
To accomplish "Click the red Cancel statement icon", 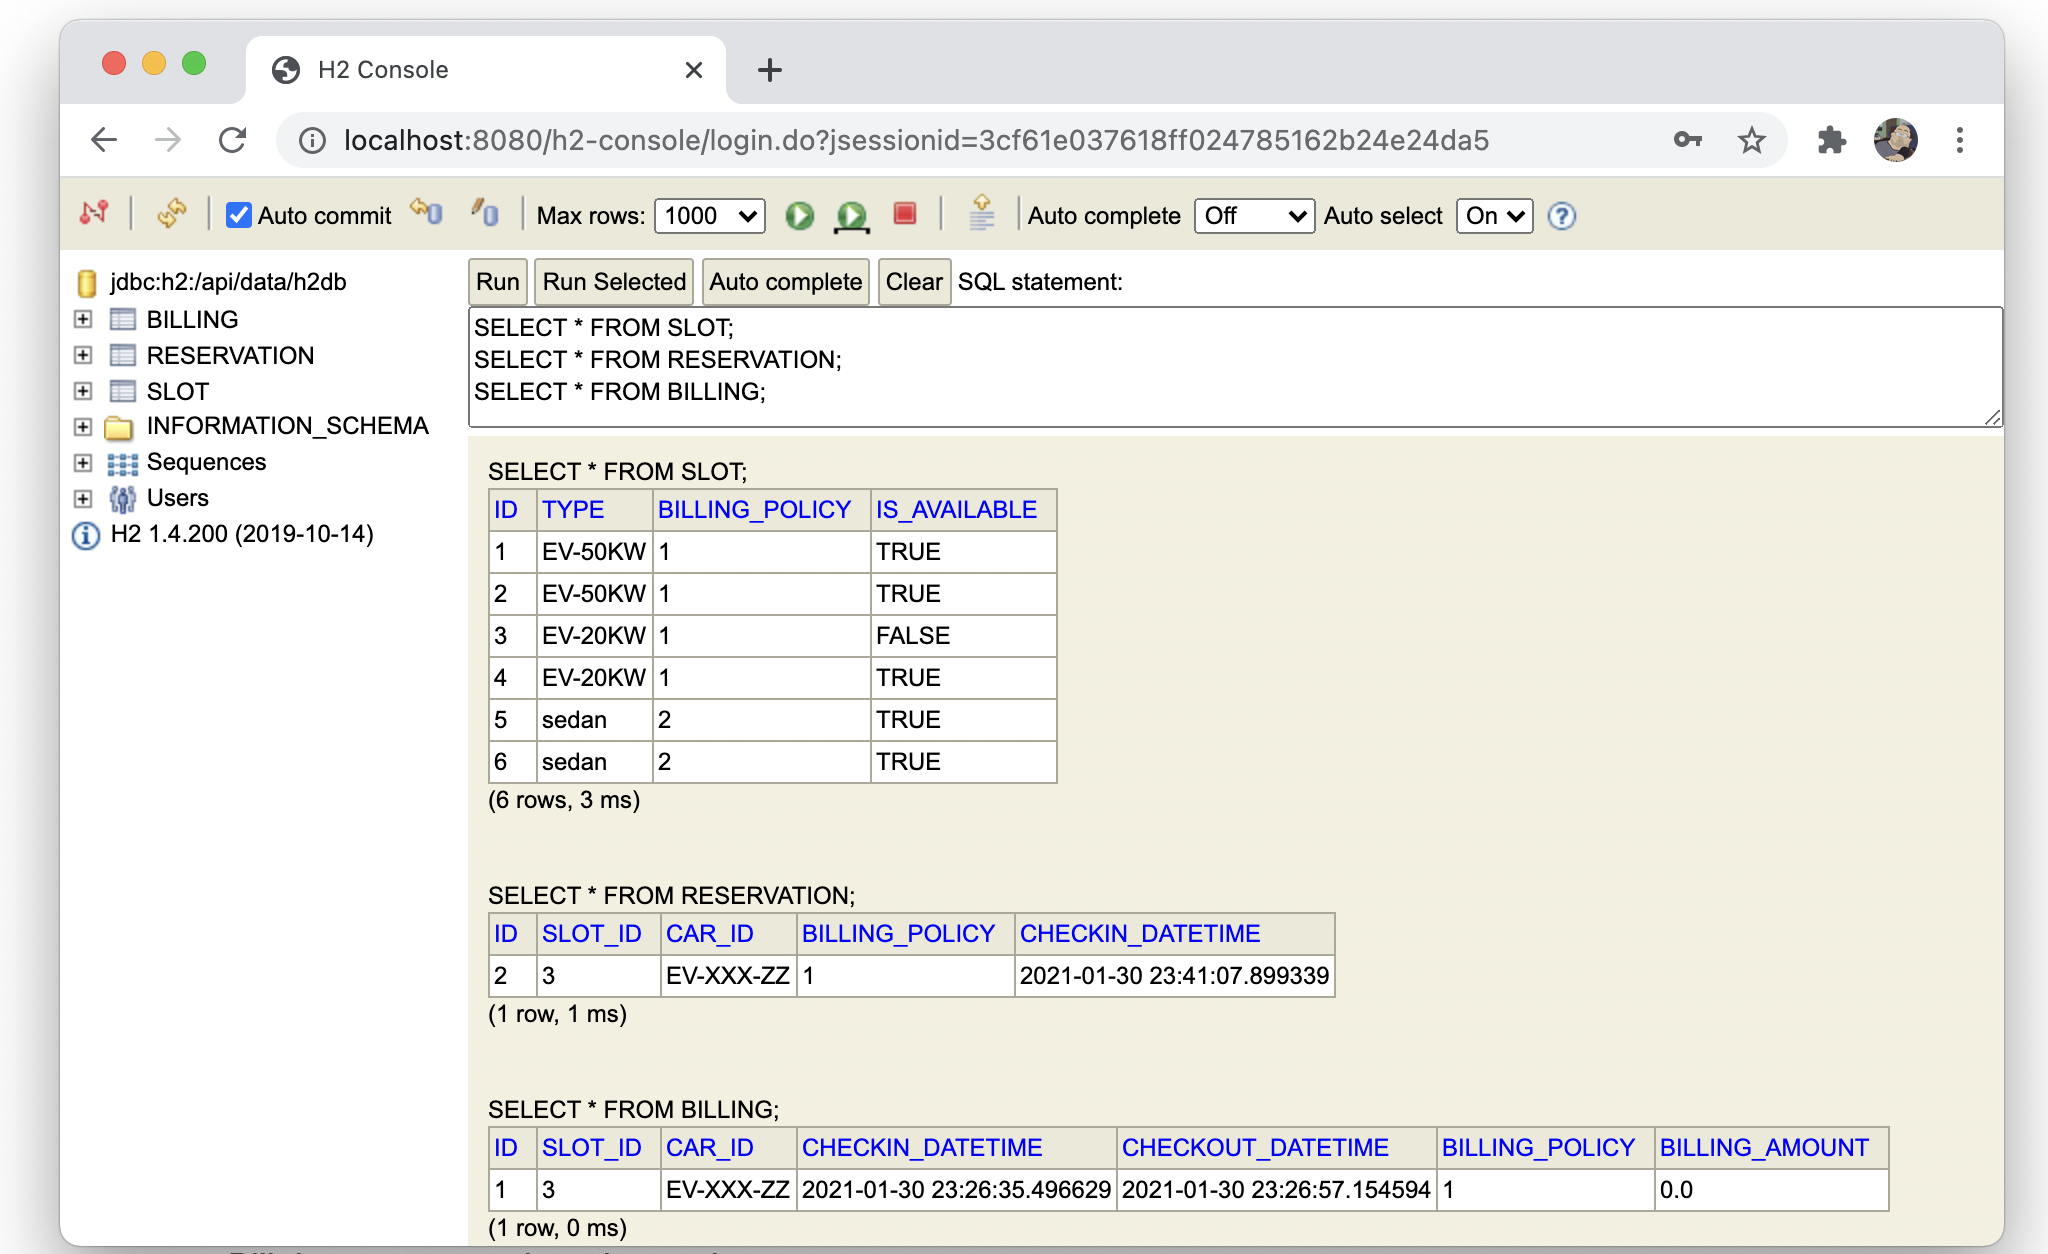I will point(905,214).
